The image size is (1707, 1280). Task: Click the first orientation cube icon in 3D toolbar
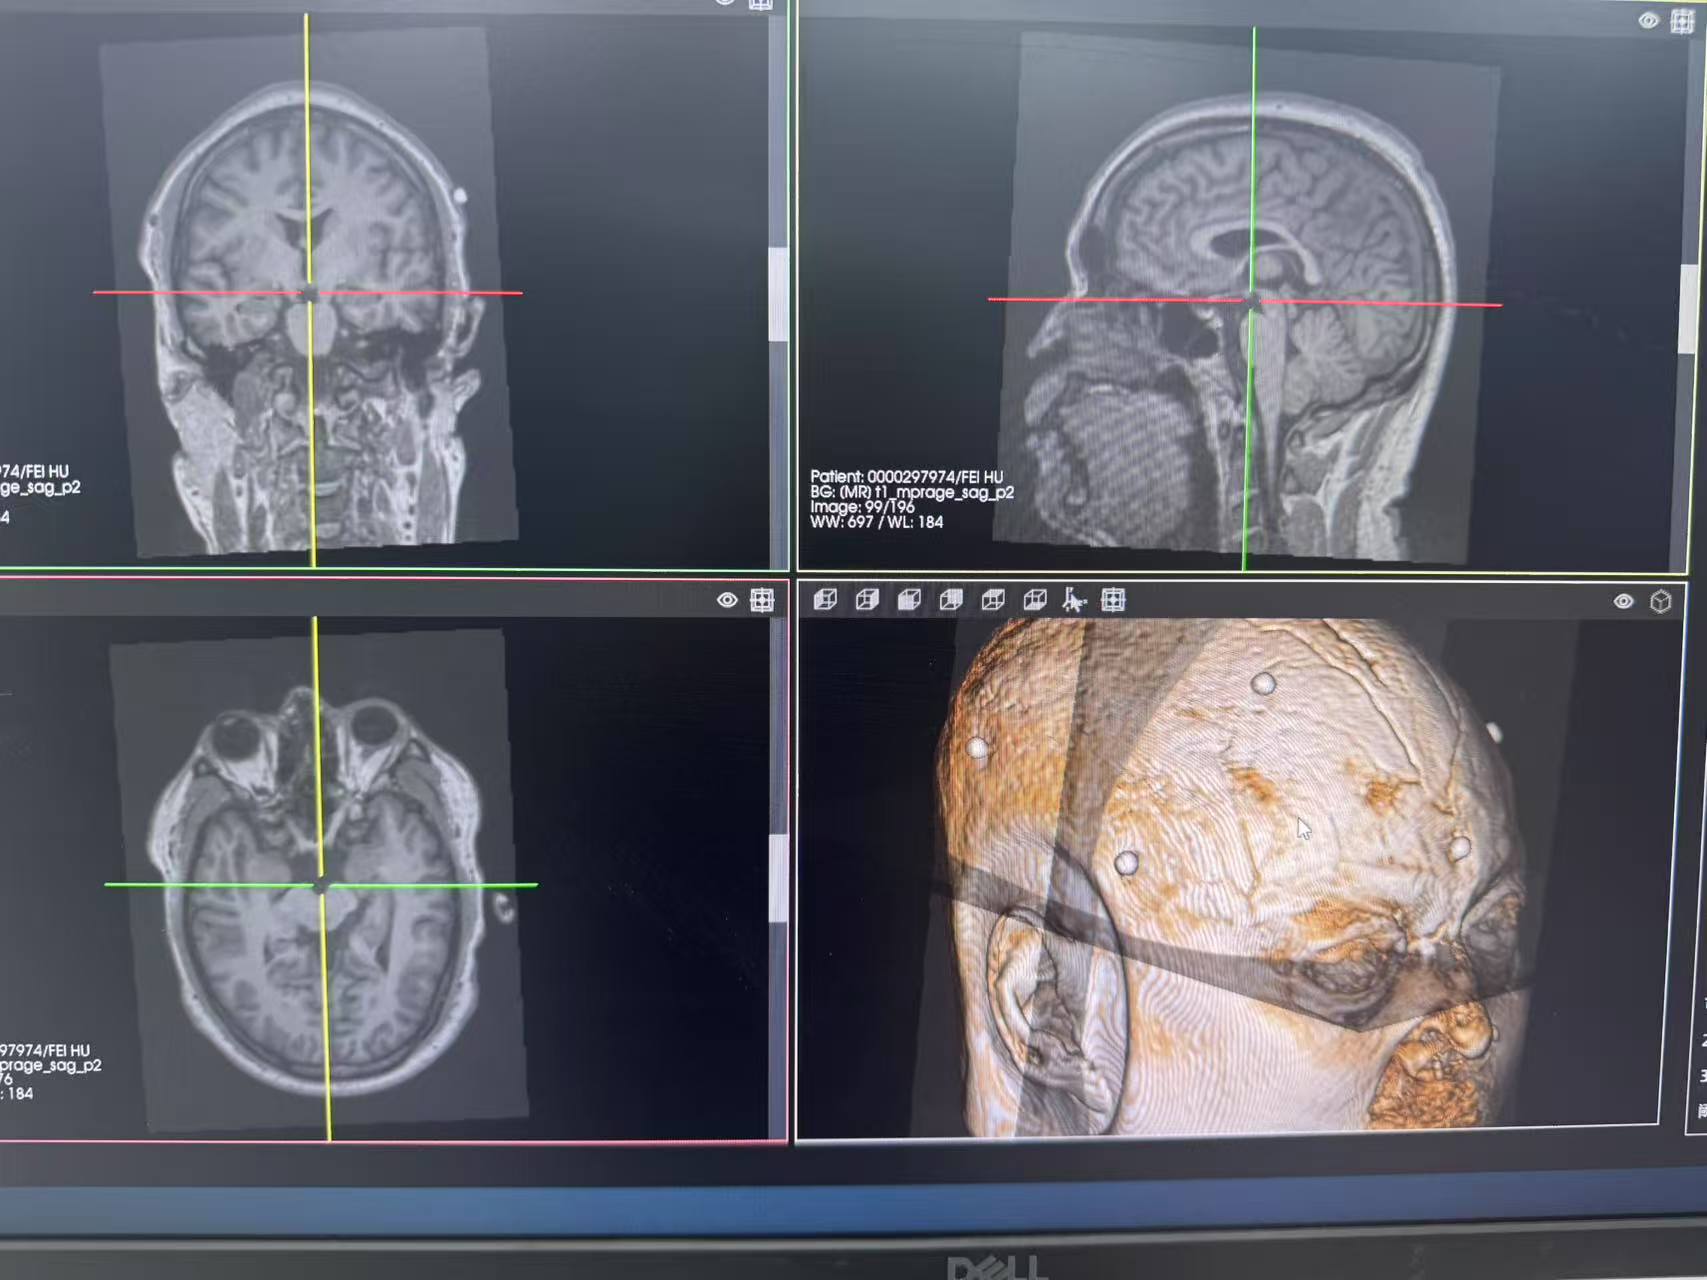coord(825,599)
